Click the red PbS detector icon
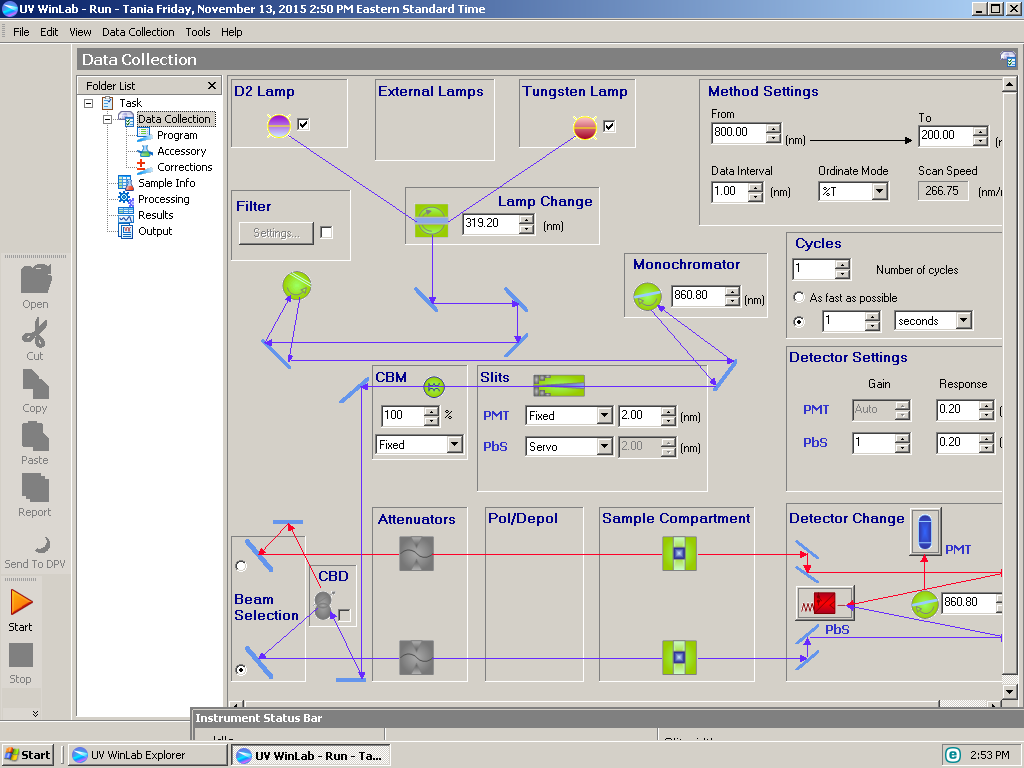 tap(825, 603)
